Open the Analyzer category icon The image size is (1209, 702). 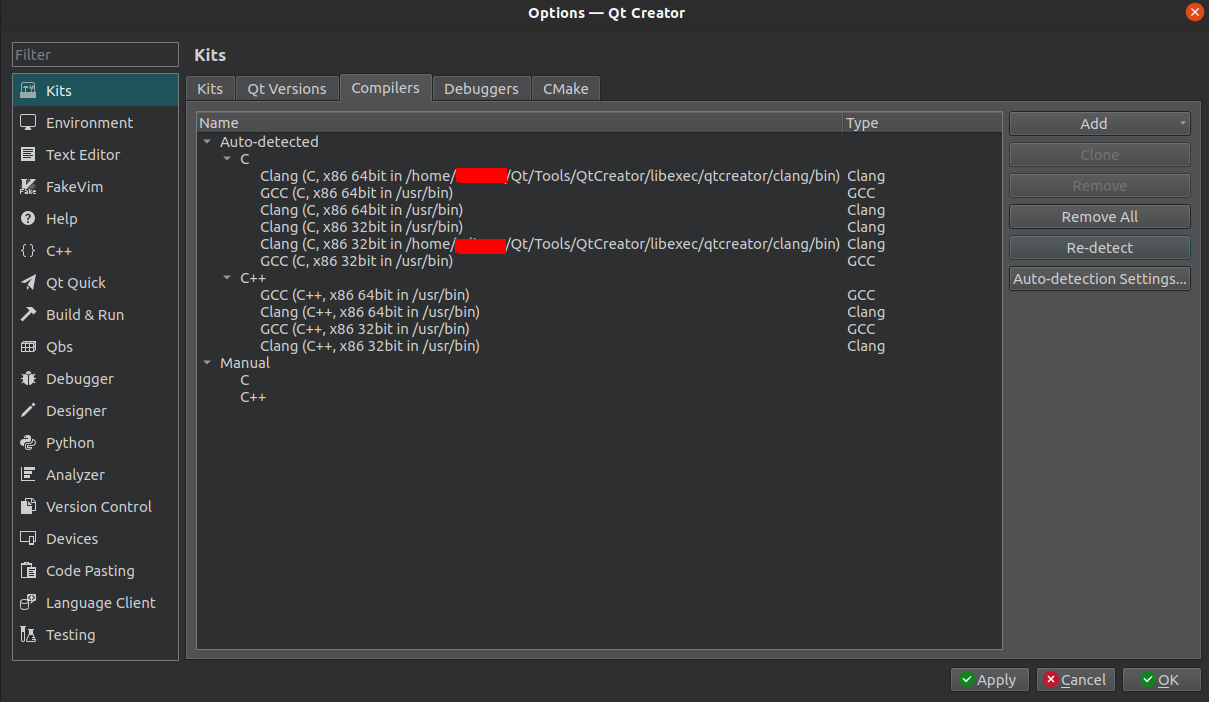tap(28, 475)
